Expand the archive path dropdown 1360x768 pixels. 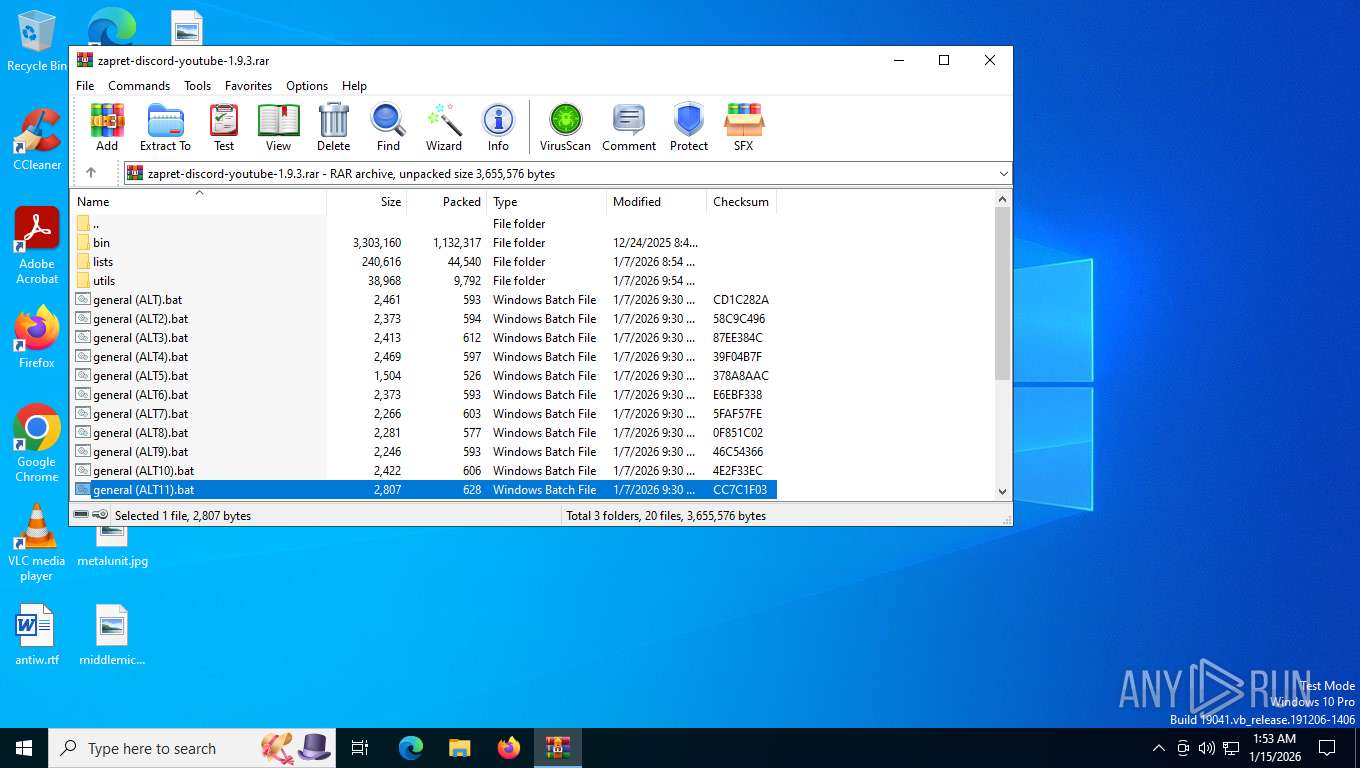[x=1003, y=173]
